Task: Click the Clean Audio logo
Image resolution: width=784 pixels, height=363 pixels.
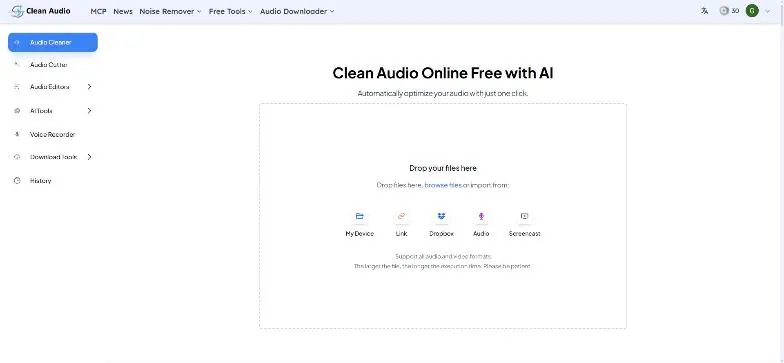Action: tap(40, 11)
